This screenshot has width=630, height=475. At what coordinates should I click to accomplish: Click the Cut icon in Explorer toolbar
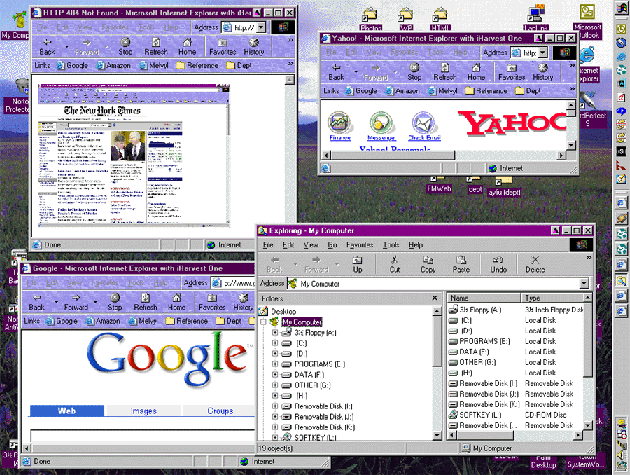[x=395, y=264]
